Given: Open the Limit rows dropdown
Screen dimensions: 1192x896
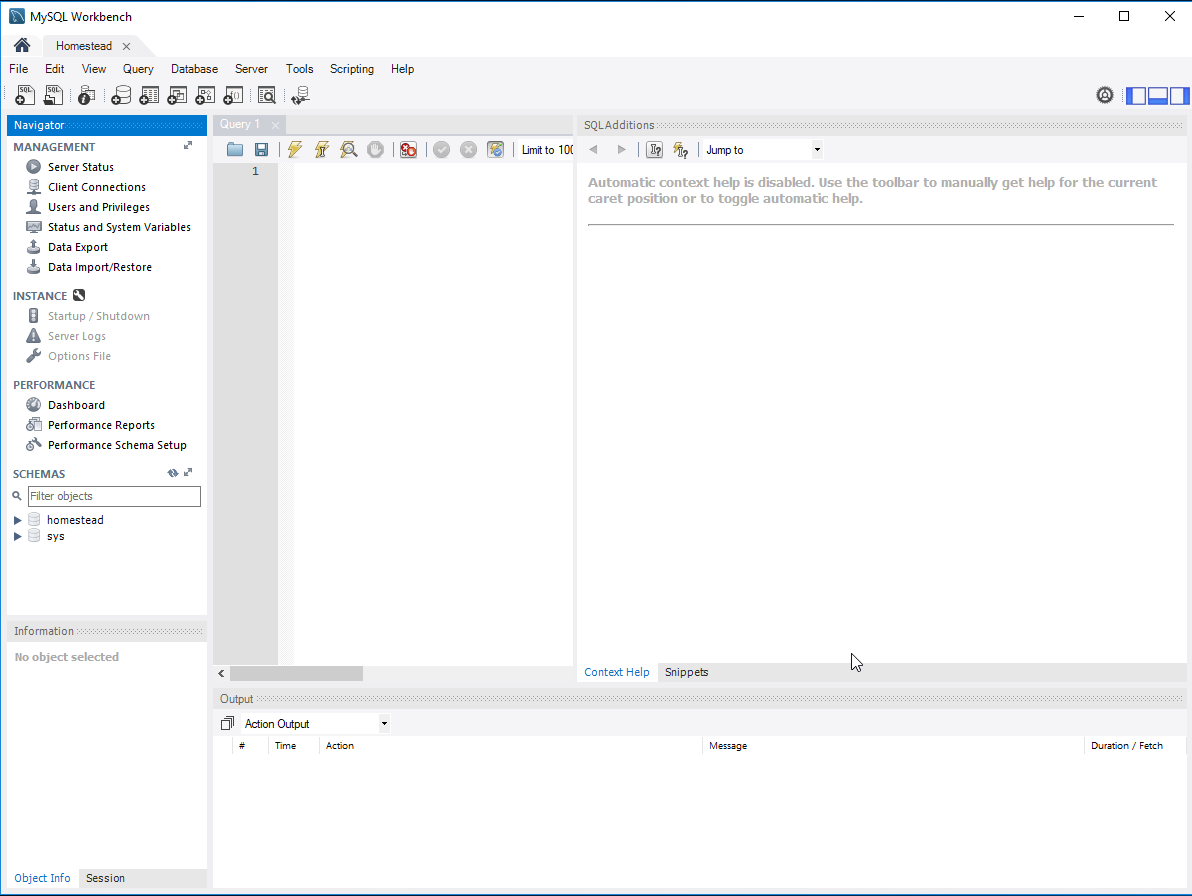Looking at the screenshot, I should 547,150.
